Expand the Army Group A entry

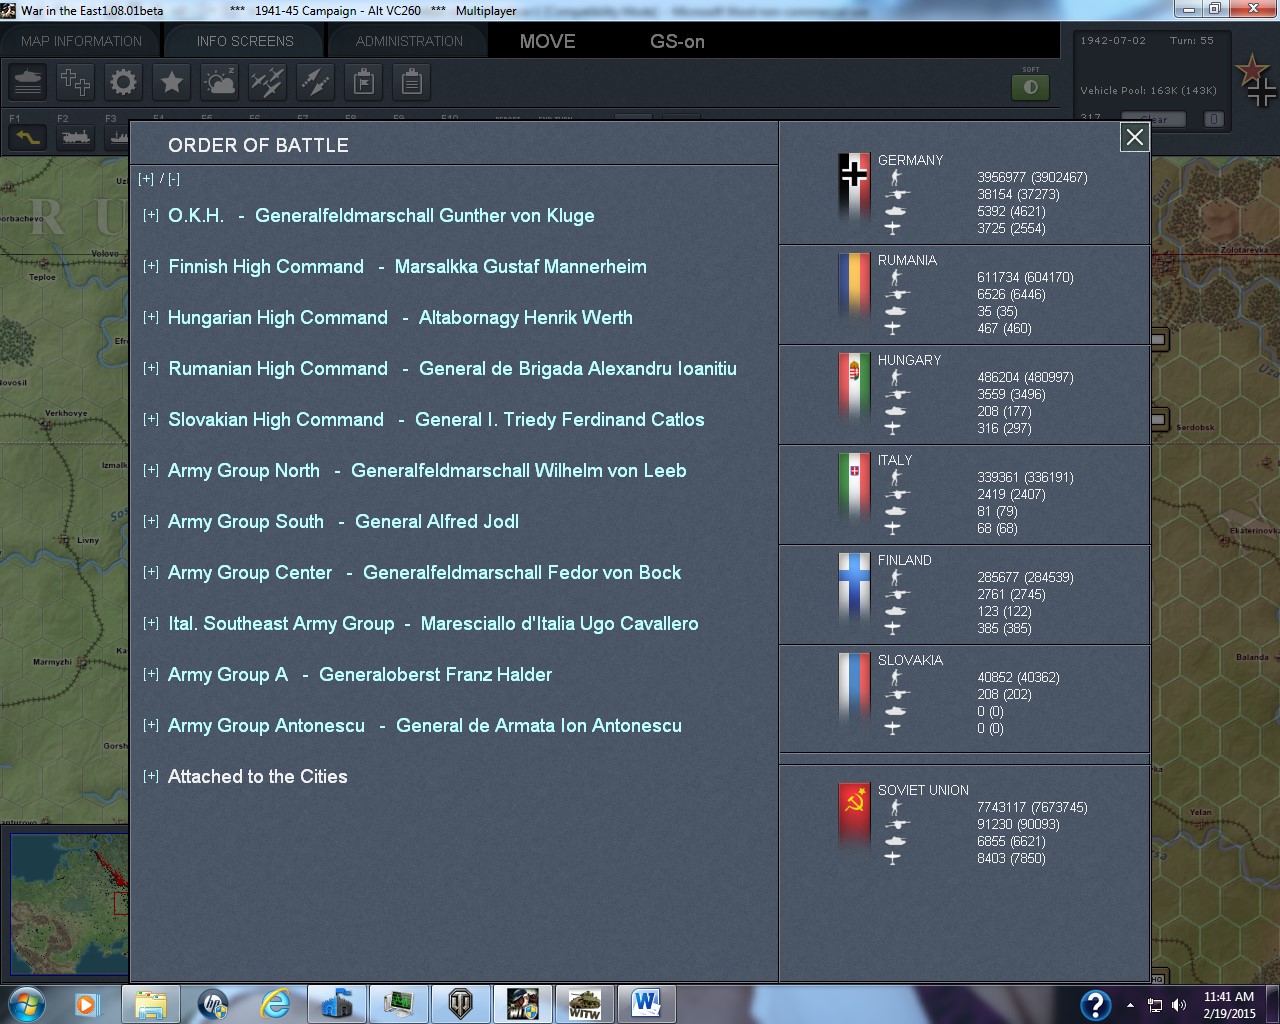pyautogui.click(x=151, y=674)
